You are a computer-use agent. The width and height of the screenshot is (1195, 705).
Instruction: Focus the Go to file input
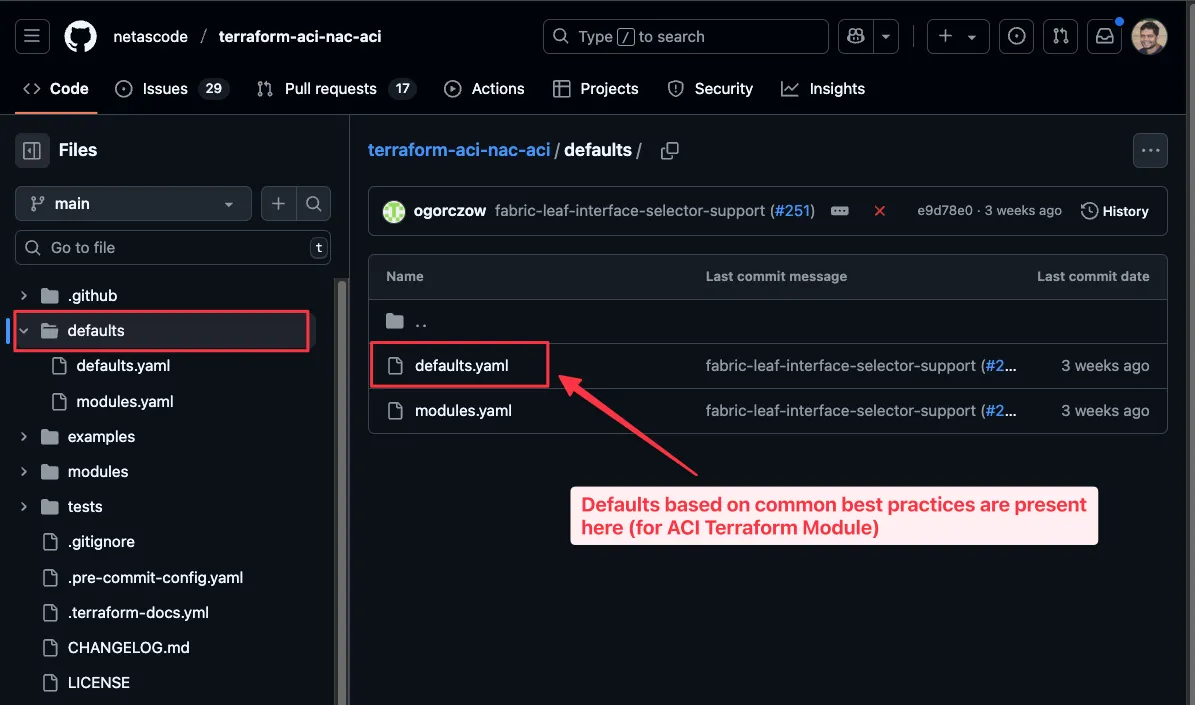tap(172, 247)
